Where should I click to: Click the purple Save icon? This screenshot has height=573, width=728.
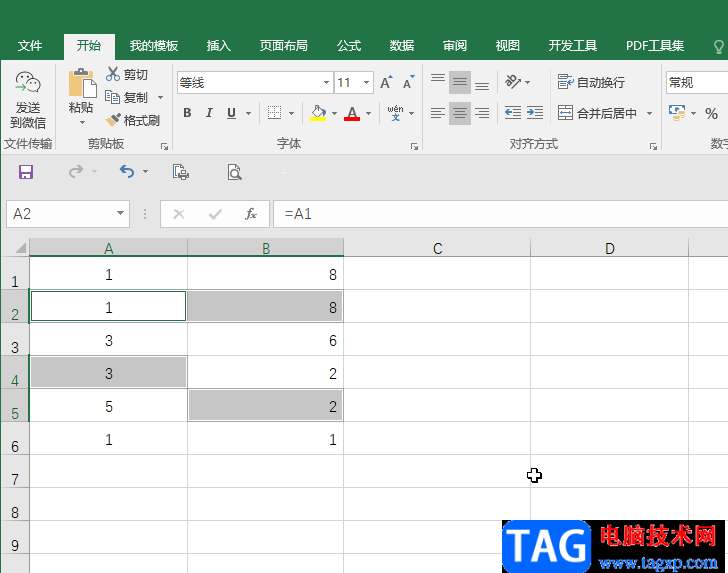(26, 172)
